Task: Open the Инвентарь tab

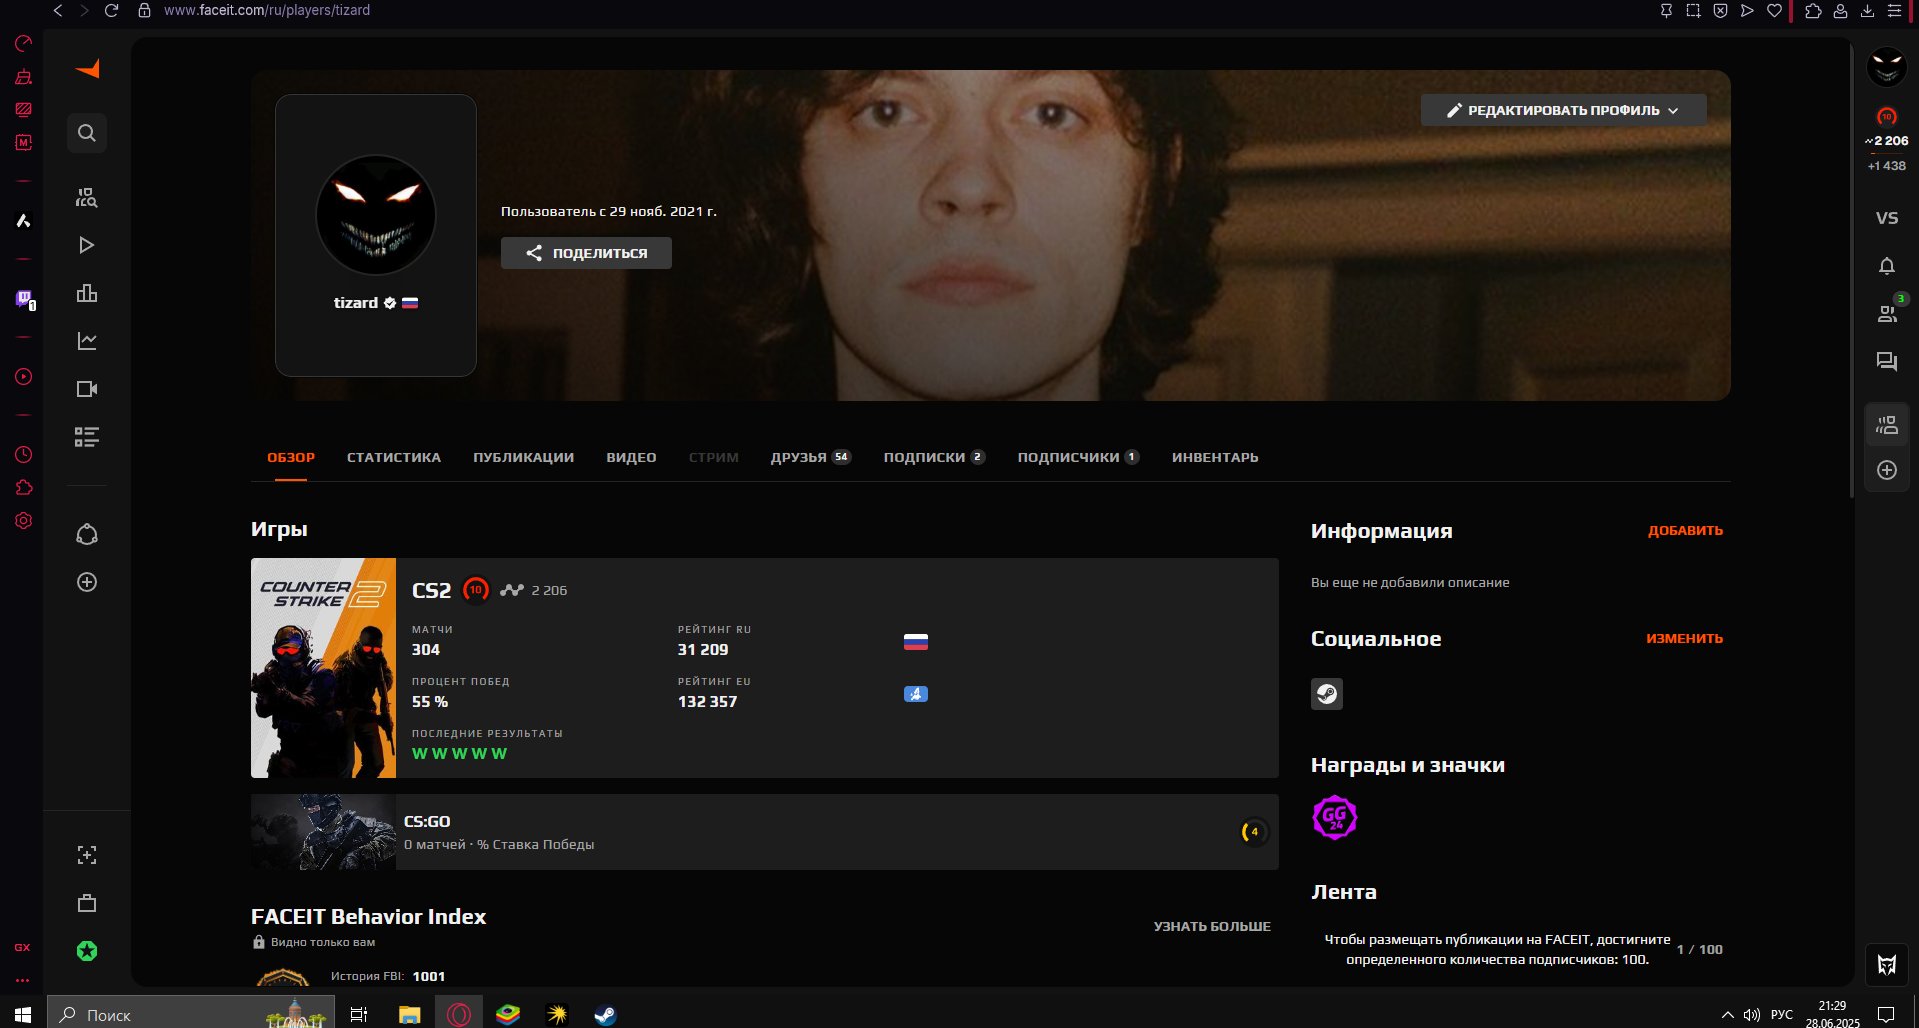Action: (x=1215, y=457)
